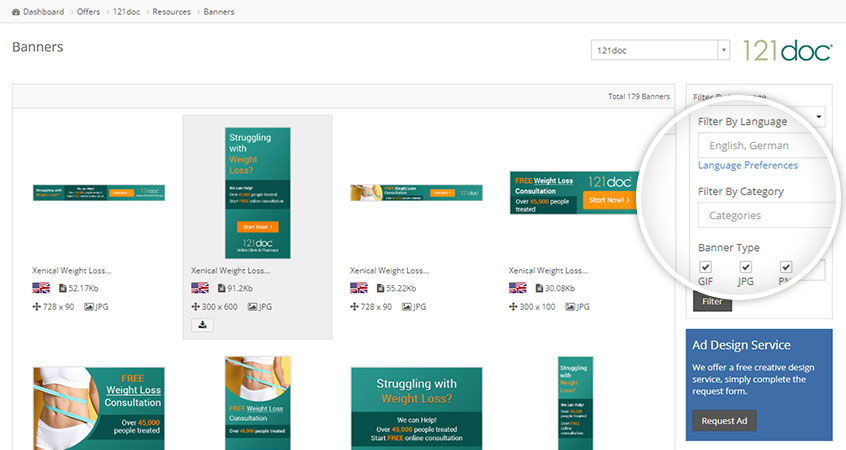846x450 pixels.
Task: Click dimensions icon beside 300 x 100
Action: [x=513, y=306]
